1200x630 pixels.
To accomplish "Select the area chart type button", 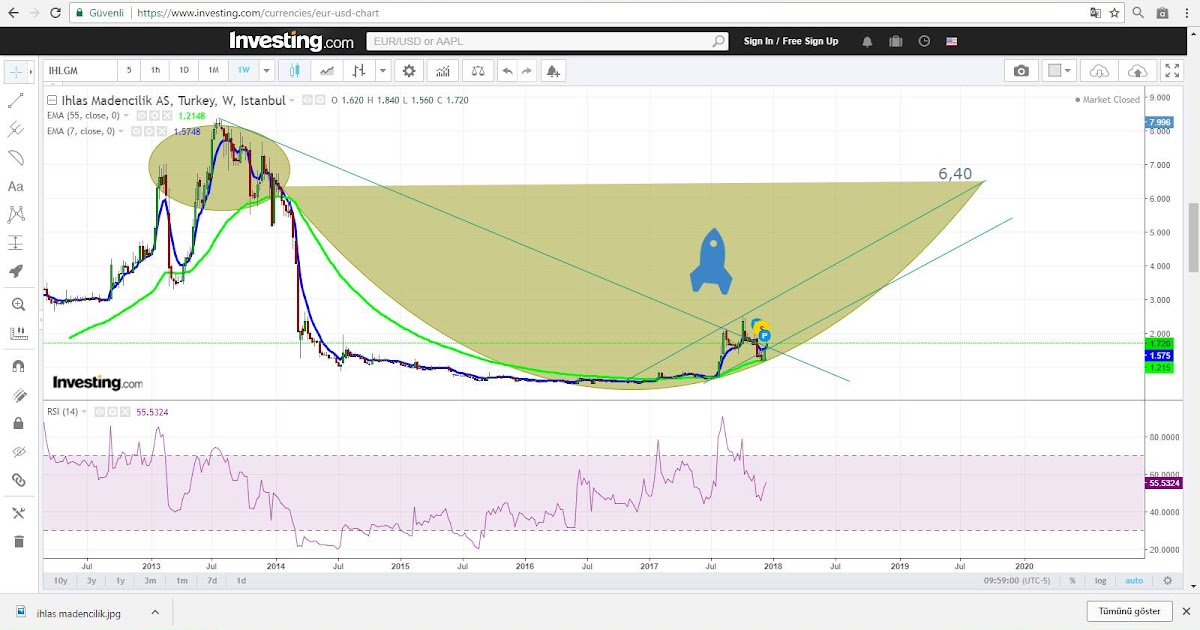I will [327, 71].
